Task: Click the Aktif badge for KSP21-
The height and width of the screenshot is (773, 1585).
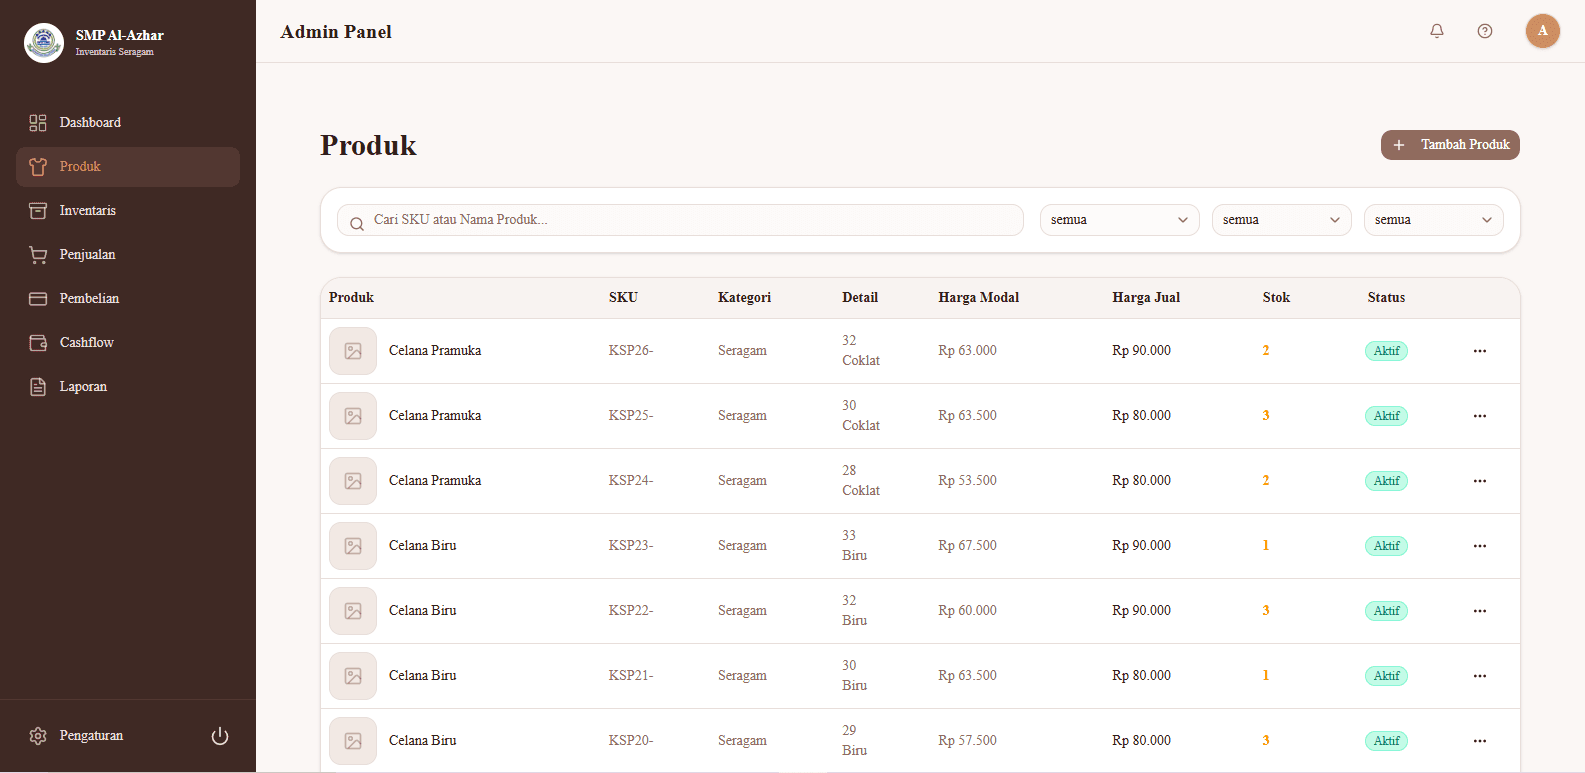Action: [x=1386, y=676]
